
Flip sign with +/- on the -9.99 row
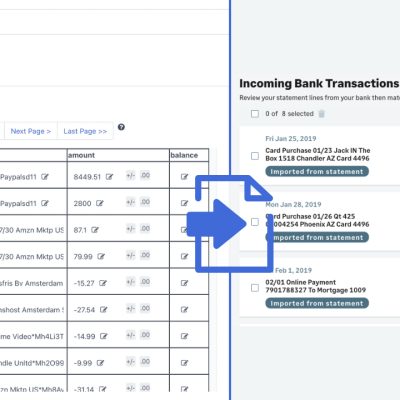click(x=130, y=362)
